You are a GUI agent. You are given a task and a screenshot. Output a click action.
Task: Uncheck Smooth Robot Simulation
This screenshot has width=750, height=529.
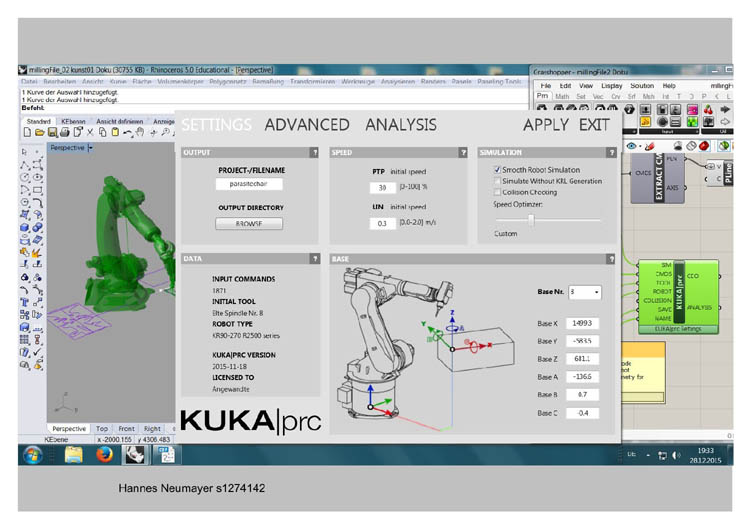tap(497, 170)
